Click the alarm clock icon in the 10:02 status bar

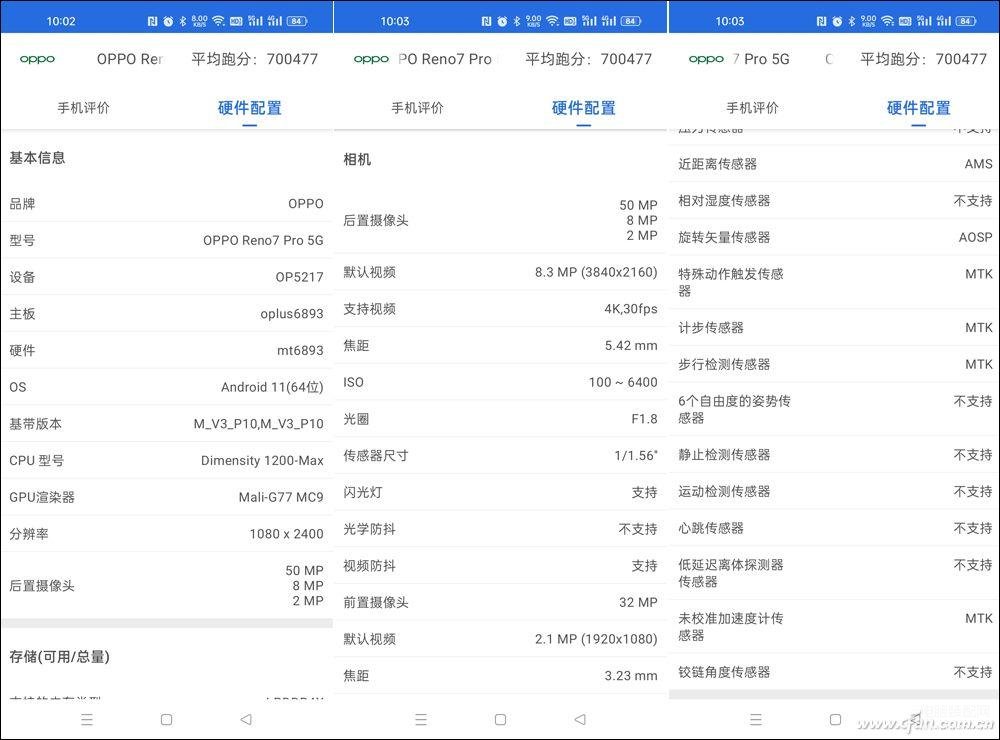168,21
